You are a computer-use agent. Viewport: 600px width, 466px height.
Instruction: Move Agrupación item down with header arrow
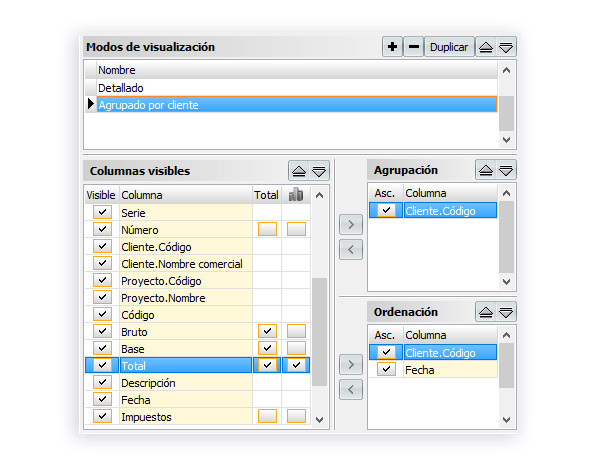(506, 171)
